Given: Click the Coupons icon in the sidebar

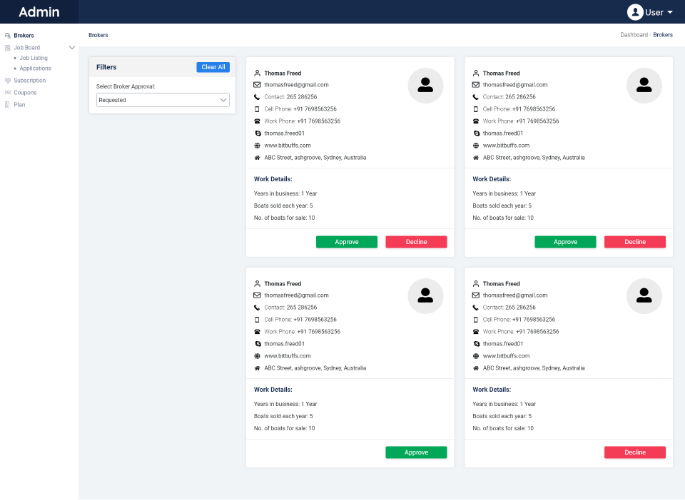Looking at the screenshot, I should pos(8,92).
